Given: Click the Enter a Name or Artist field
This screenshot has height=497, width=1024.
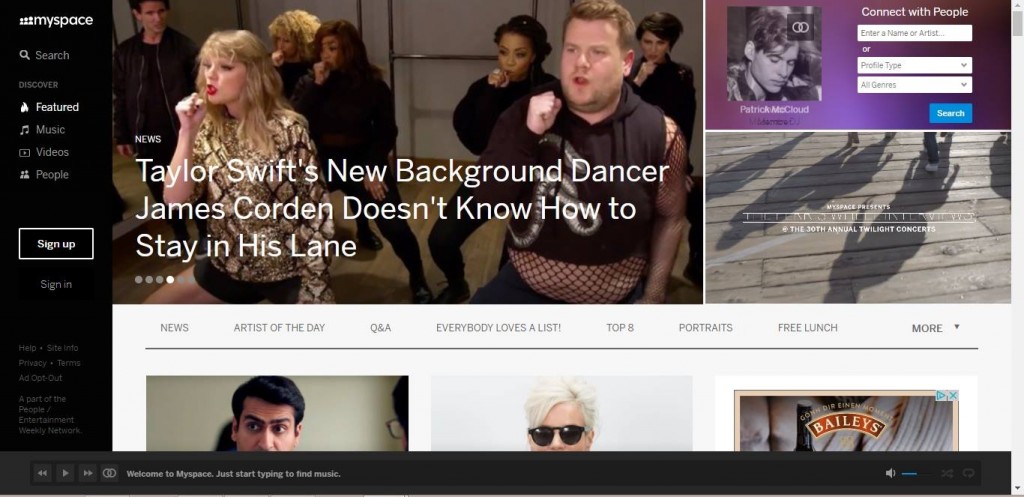Looking at the screenshot, I should (914, 33).
